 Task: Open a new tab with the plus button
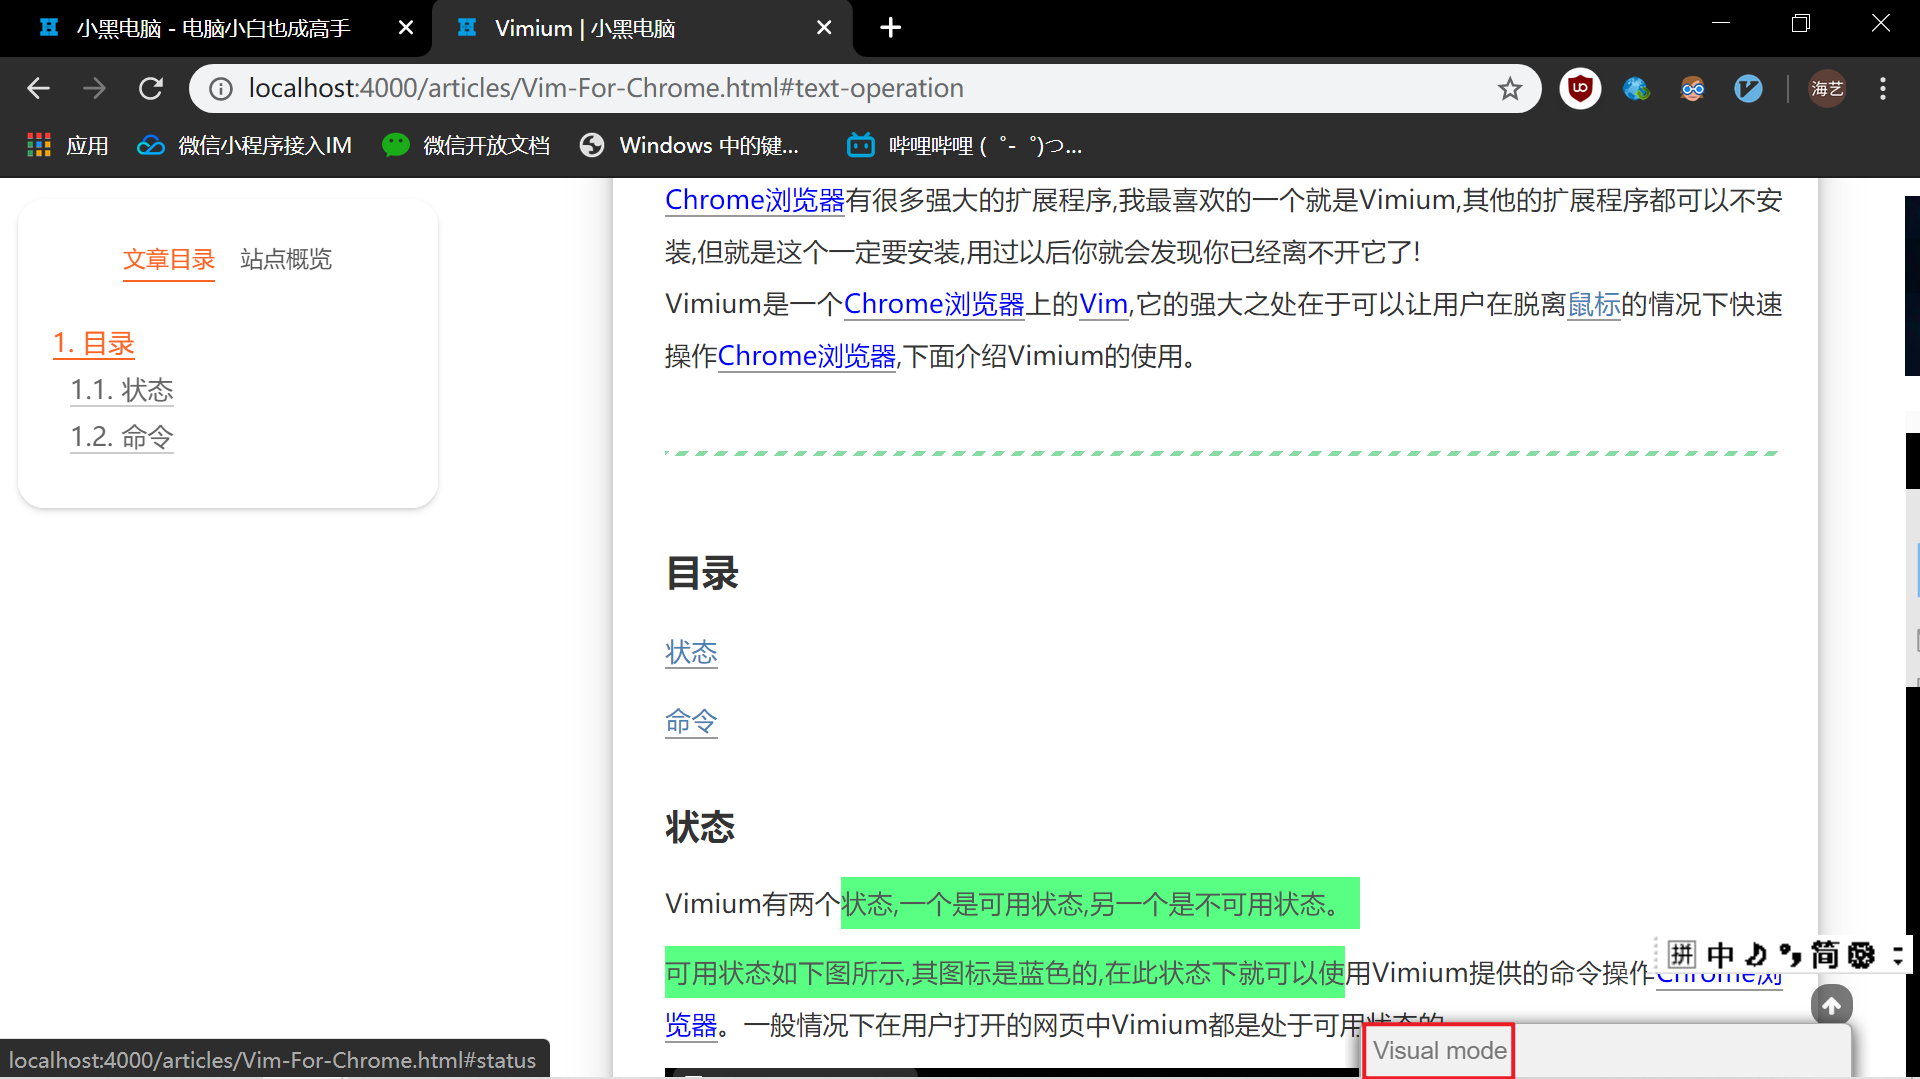[890, 28]
